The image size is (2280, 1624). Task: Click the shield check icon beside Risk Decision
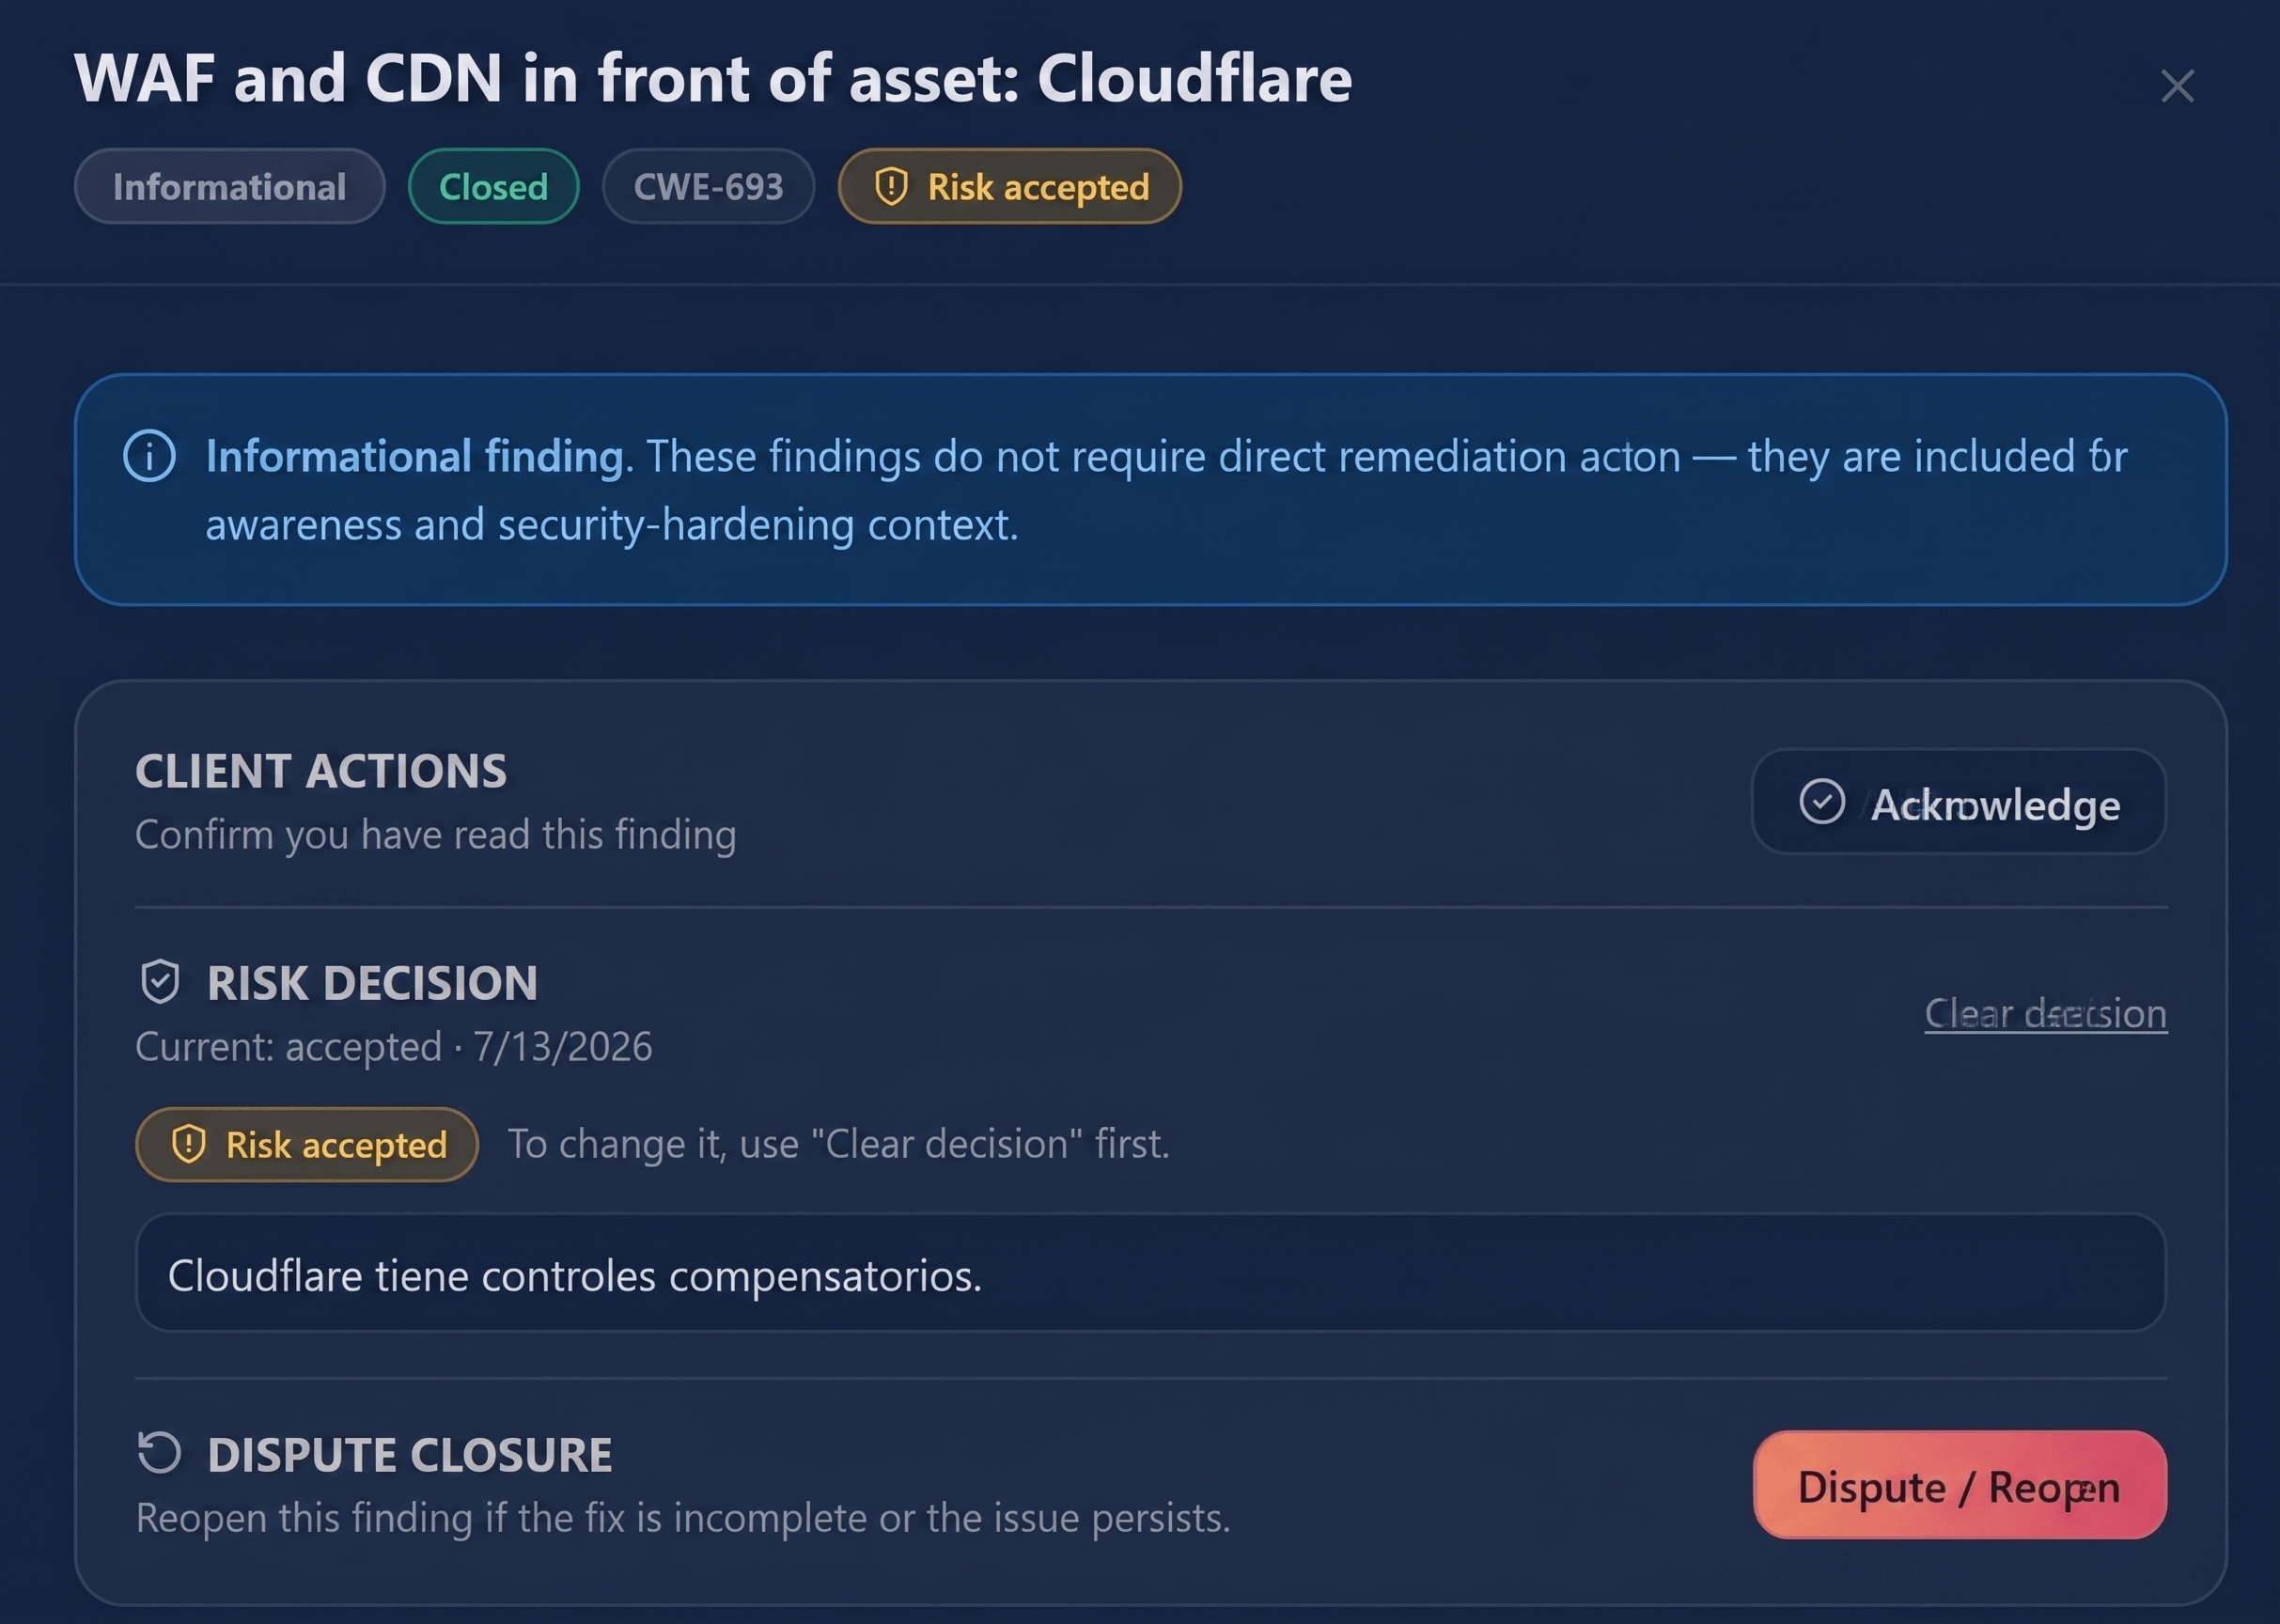(160, 982)
